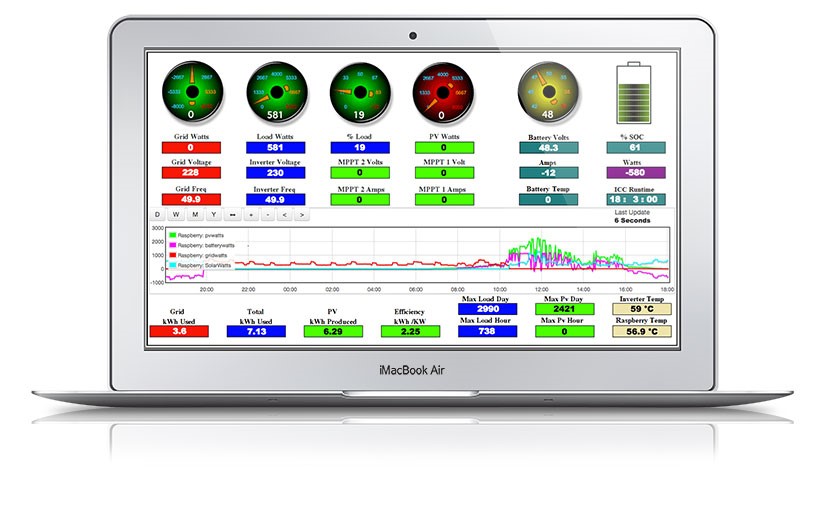Click the green pvwatts legend swatch
The image size is (820, 509).
pos(173,235)
